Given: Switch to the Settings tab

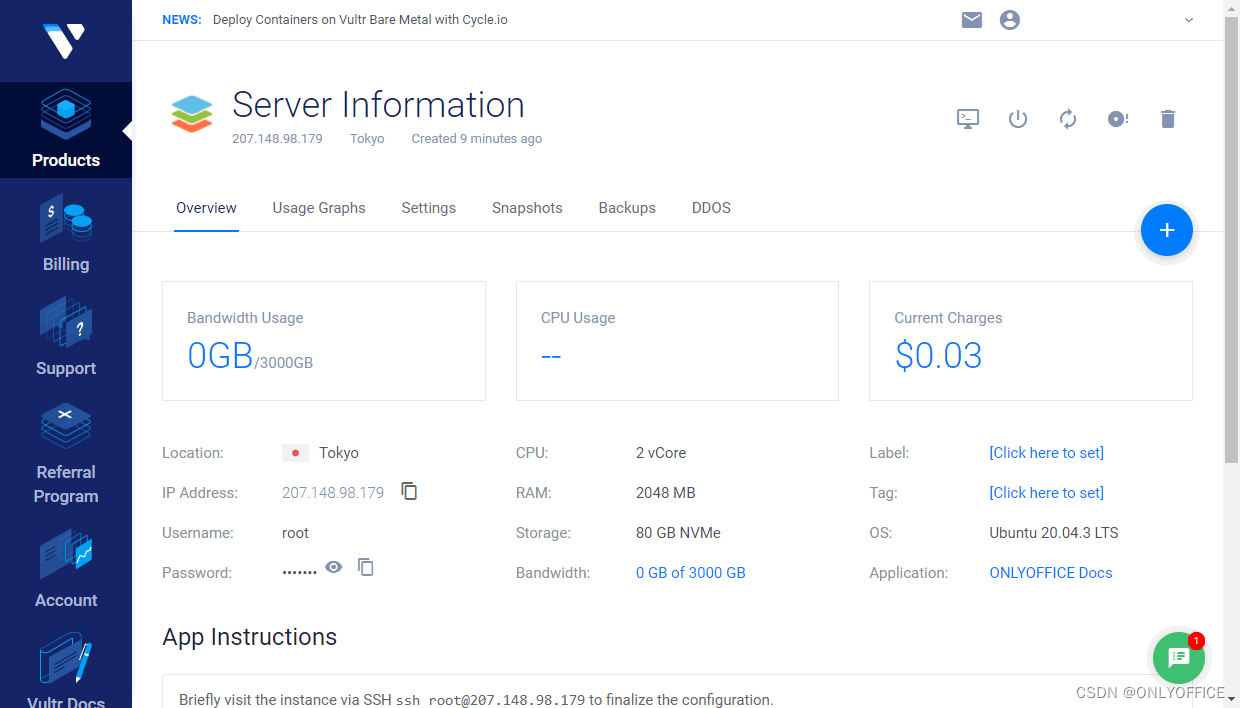Looking at the screenshot, I should coord(429,208).
